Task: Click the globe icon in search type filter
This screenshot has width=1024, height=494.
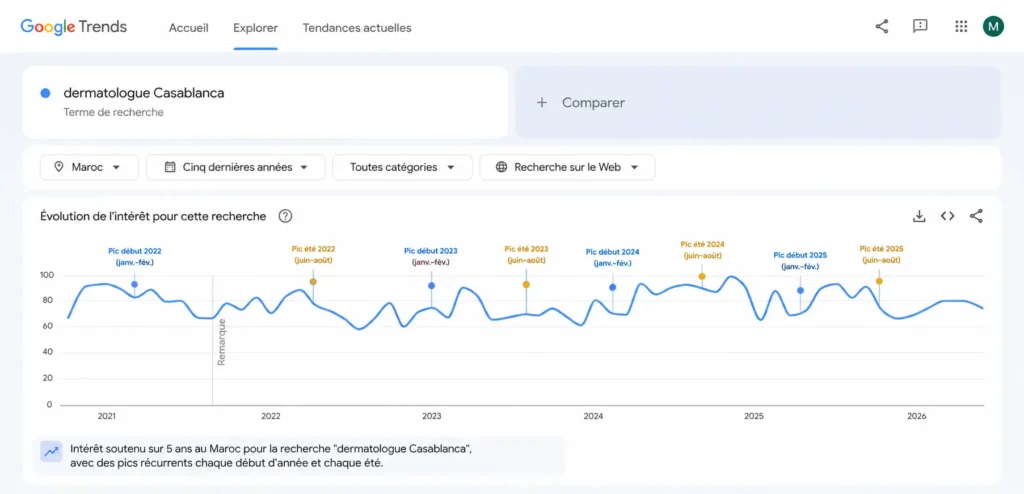Action: [x=502, y=167]
